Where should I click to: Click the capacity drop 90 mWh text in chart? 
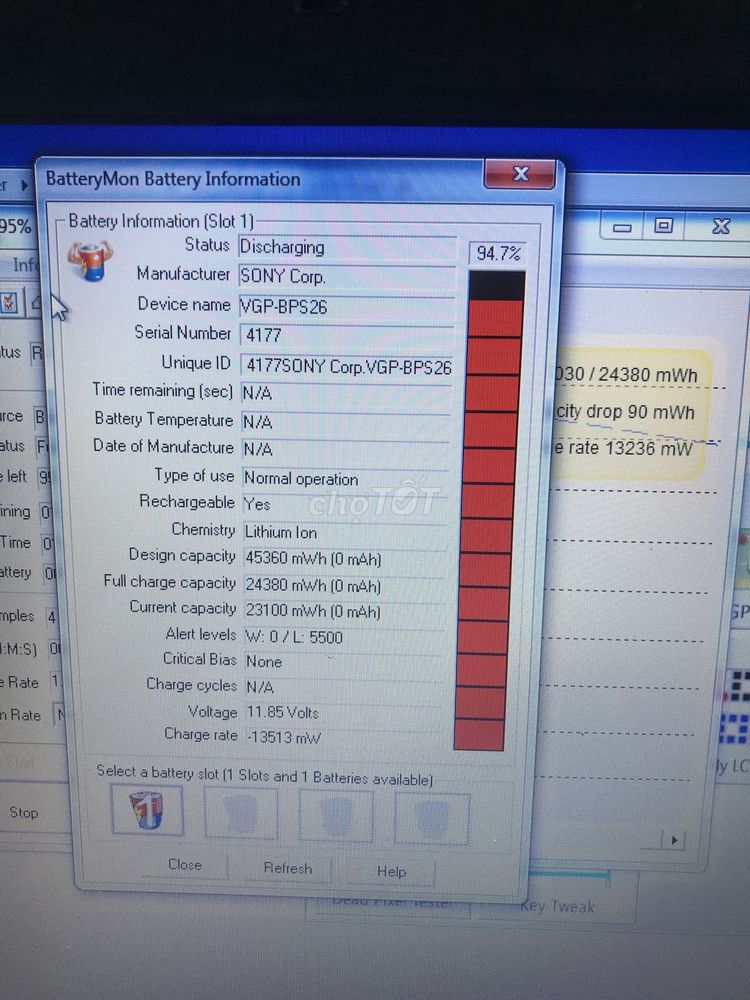[x=625, y=412]
